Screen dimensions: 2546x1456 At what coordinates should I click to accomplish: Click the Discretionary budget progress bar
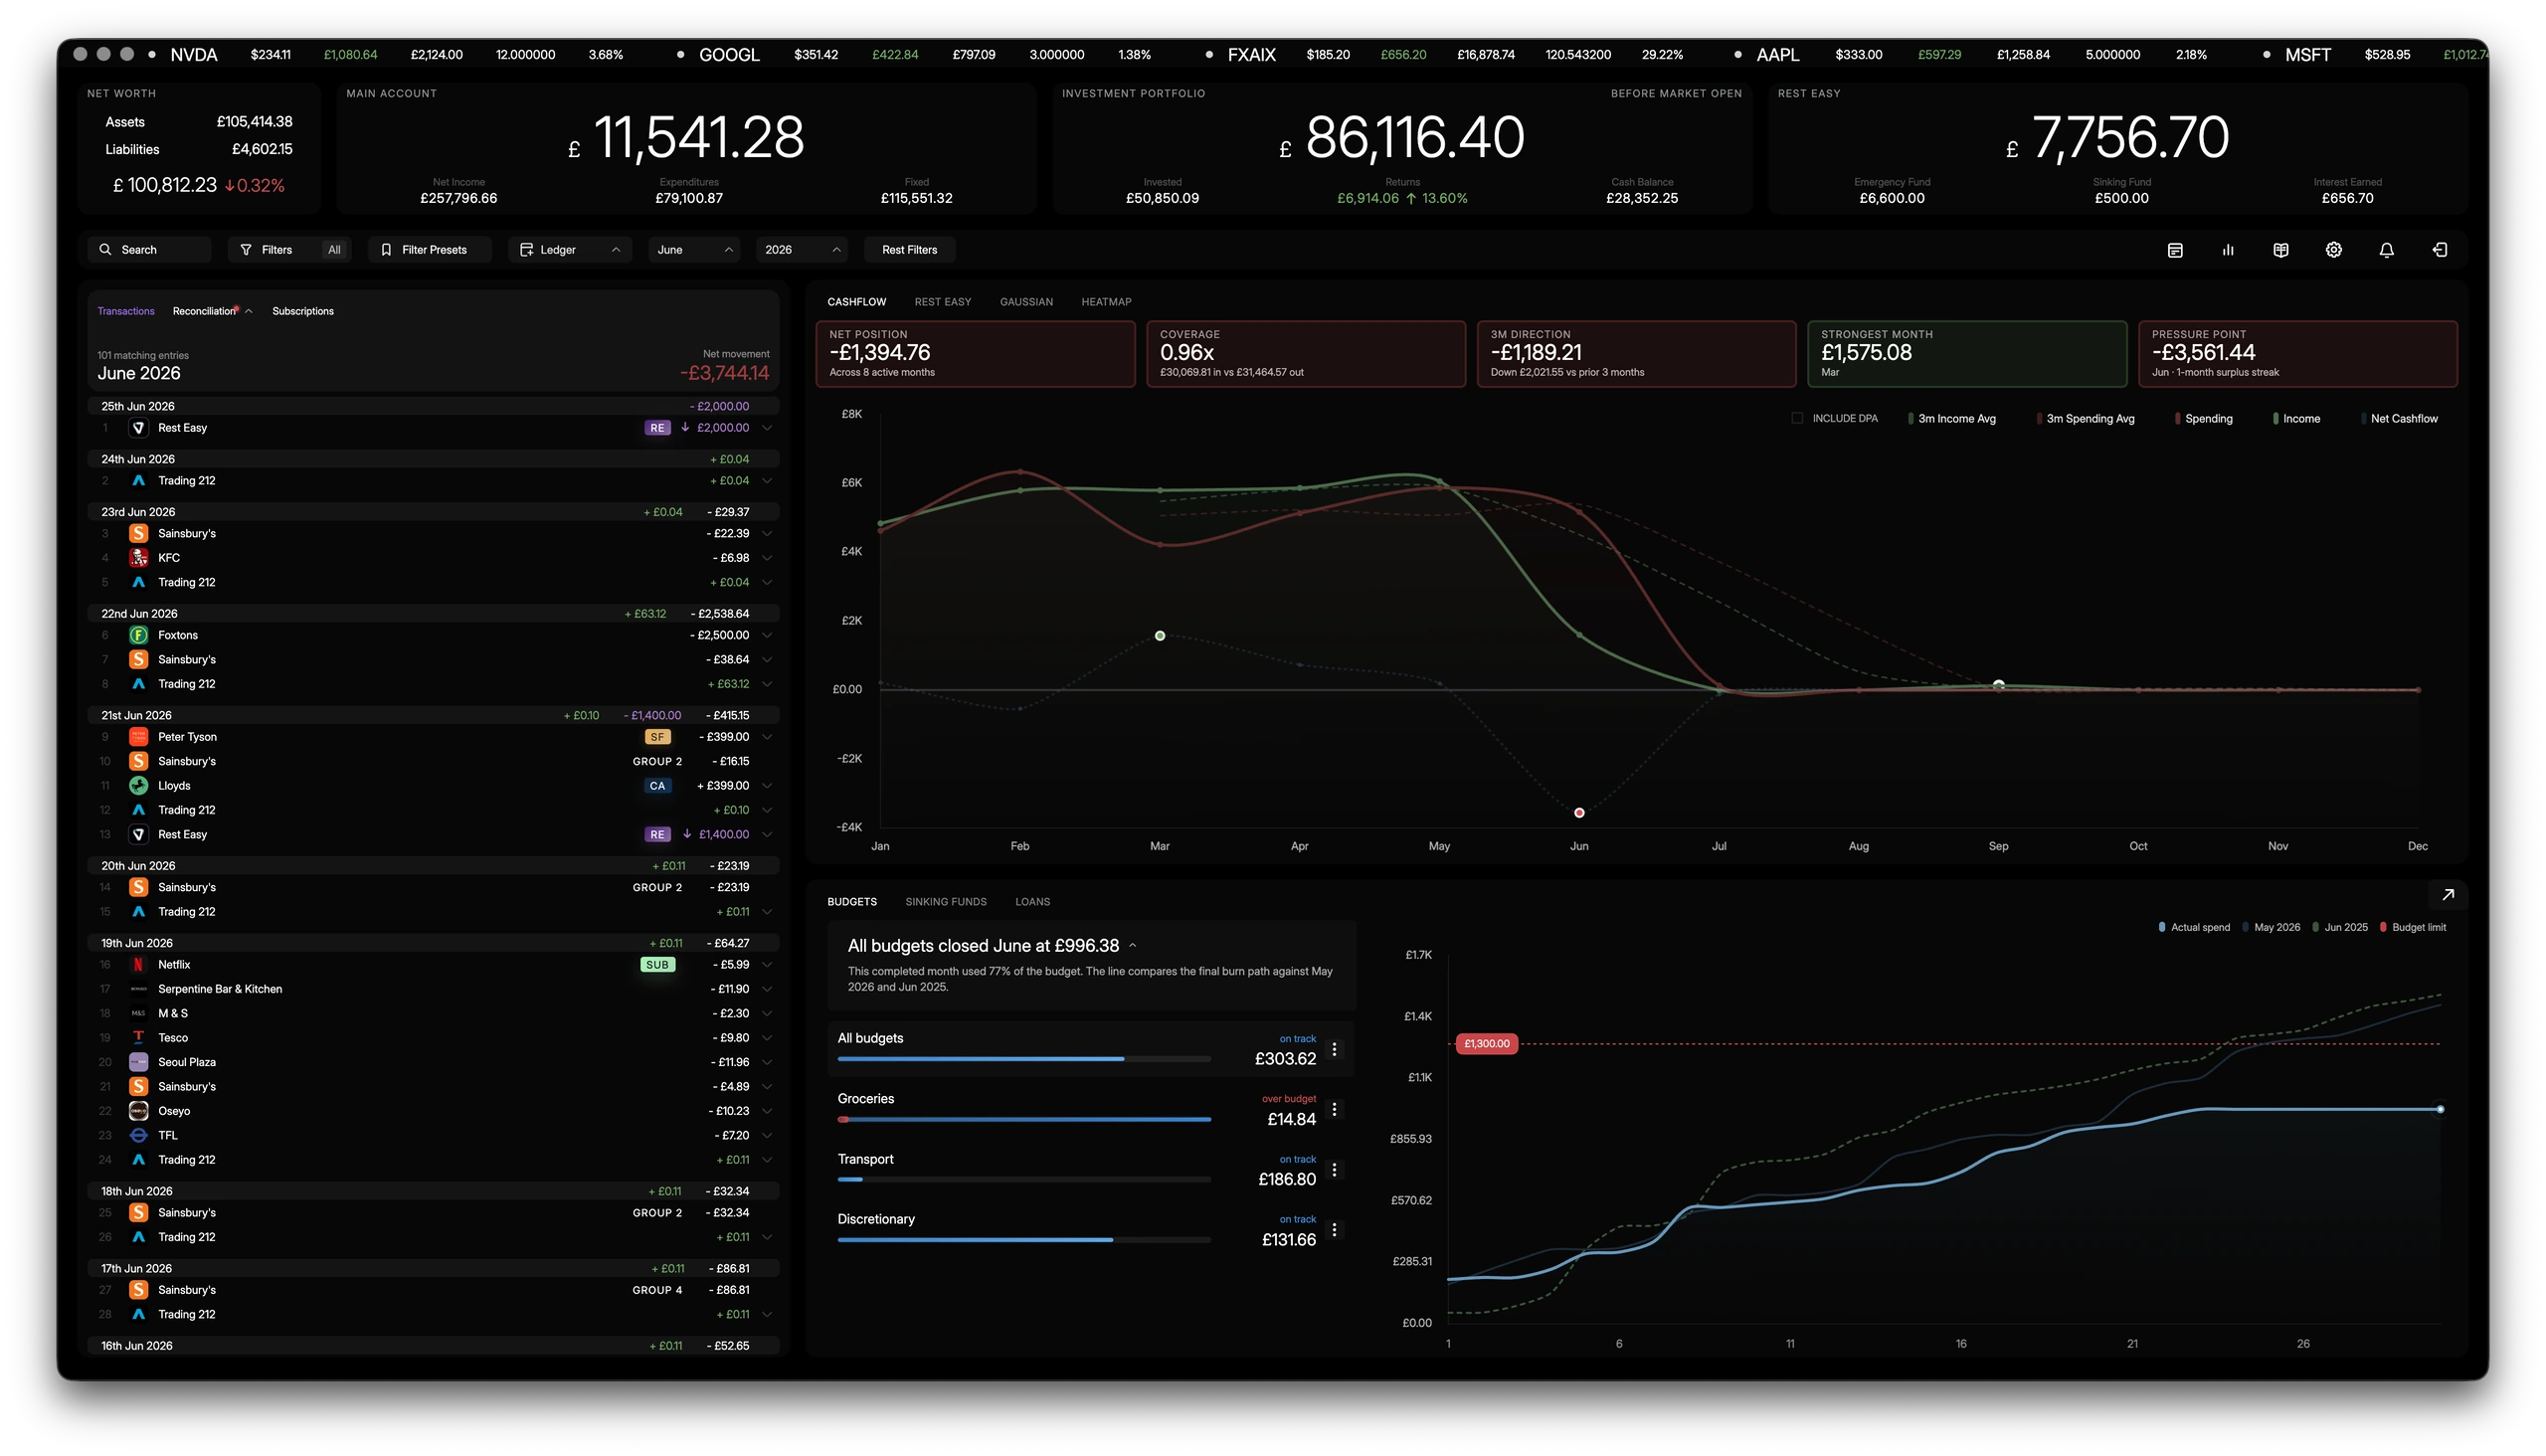(1024, 1240)
